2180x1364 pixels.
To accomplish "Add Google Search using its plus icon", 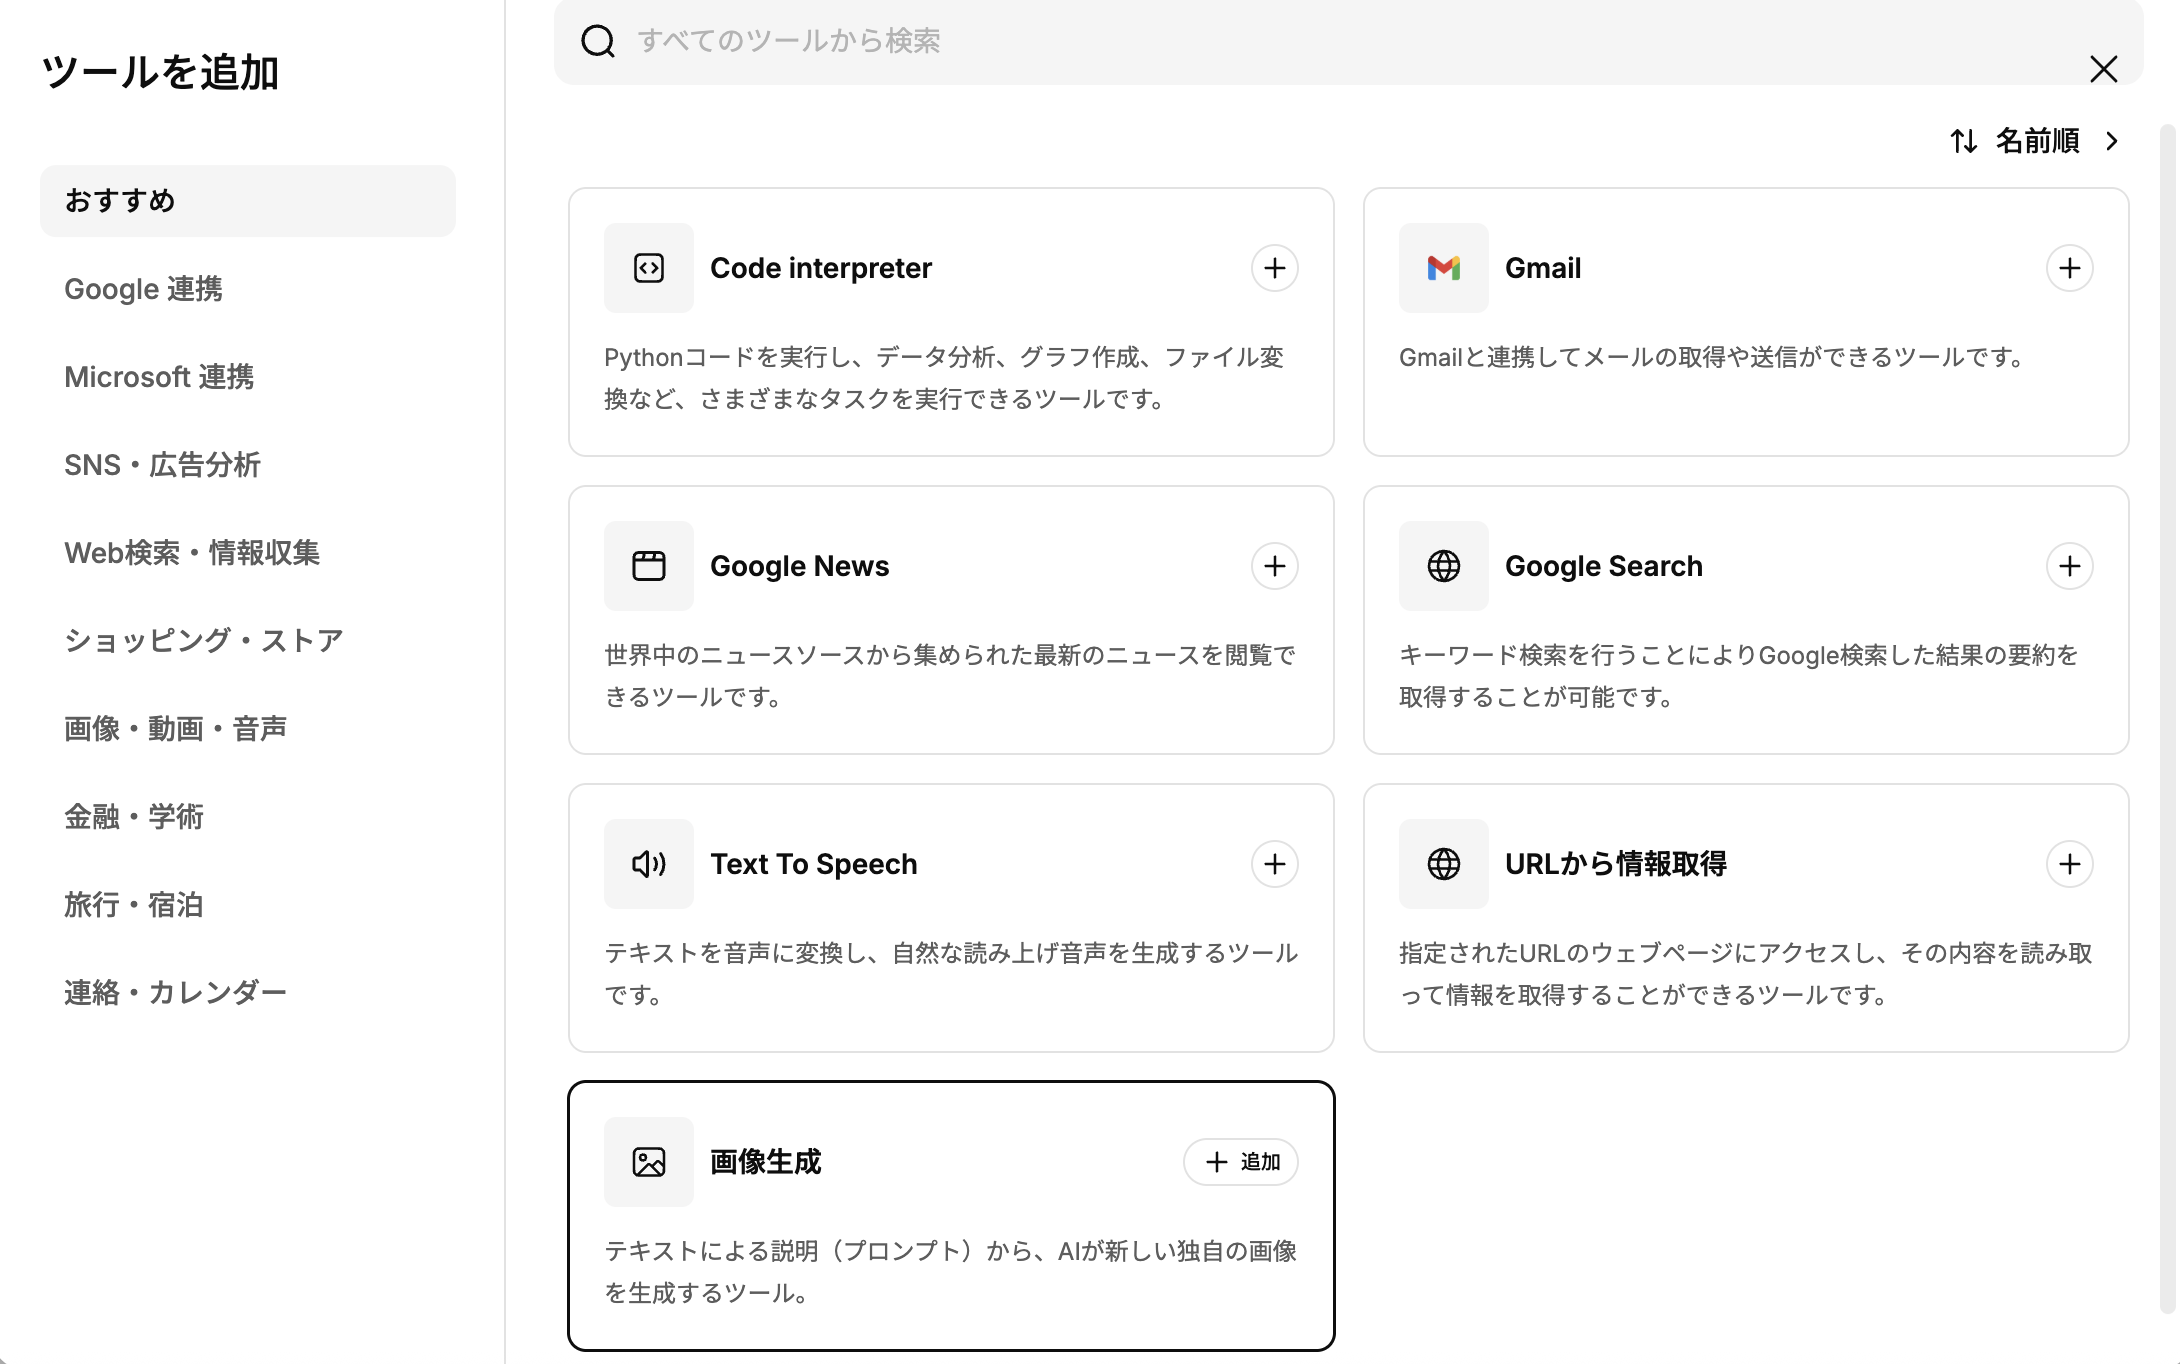I will [x=2069, y=566].
